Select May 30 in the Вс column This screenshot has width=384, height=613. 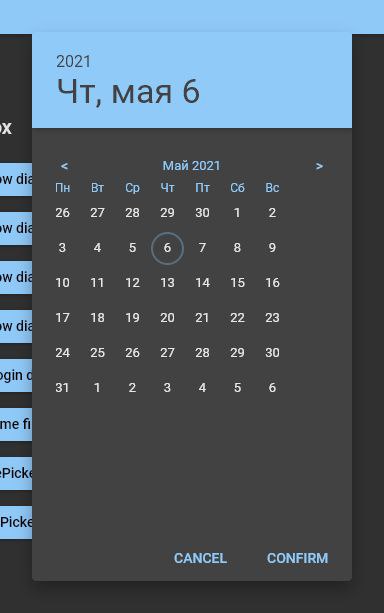(272, 353)
